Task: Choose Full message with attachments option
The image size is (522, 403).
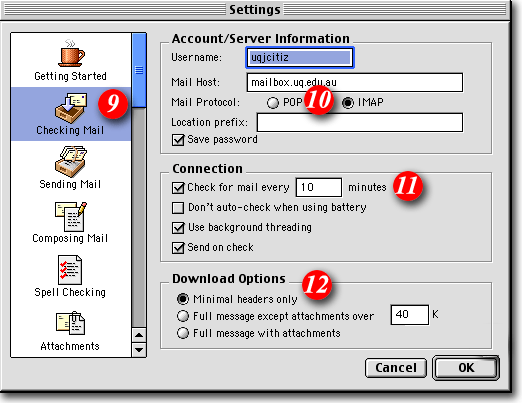Action: coord(183,333)
